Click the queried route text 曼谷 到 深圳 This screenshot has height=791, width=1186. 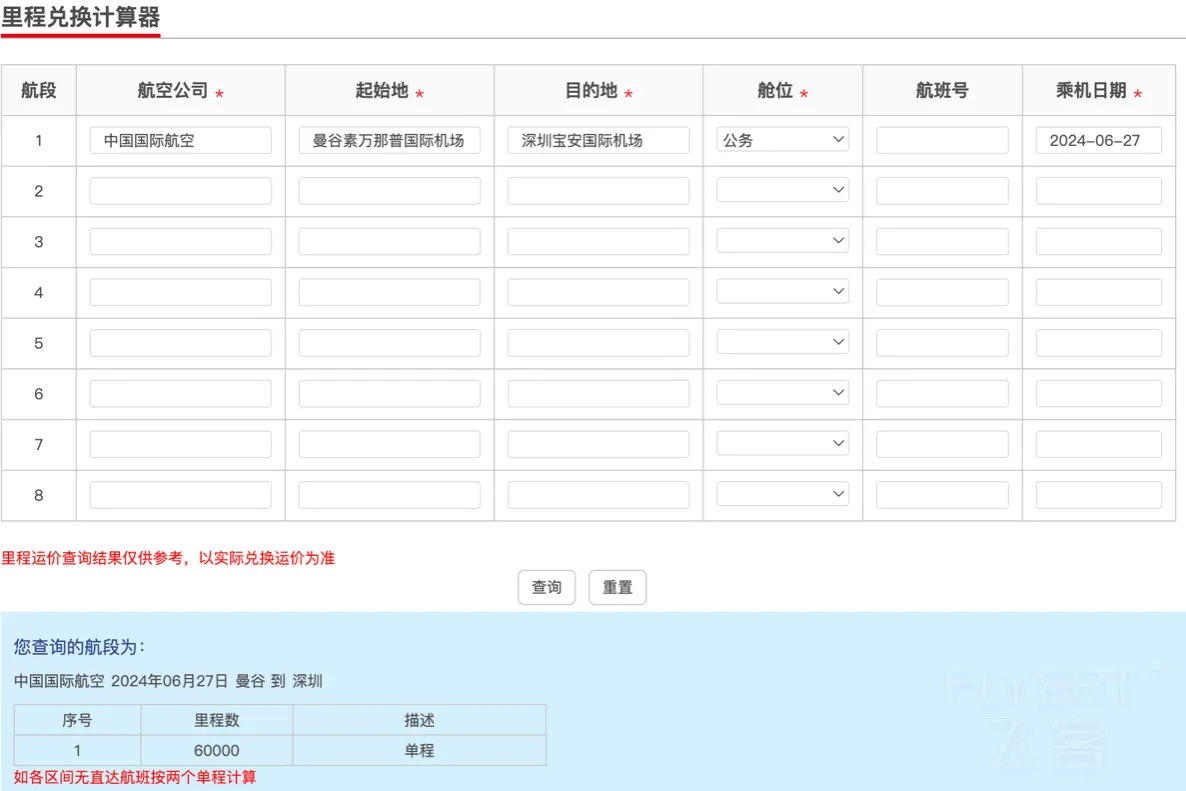278,681
